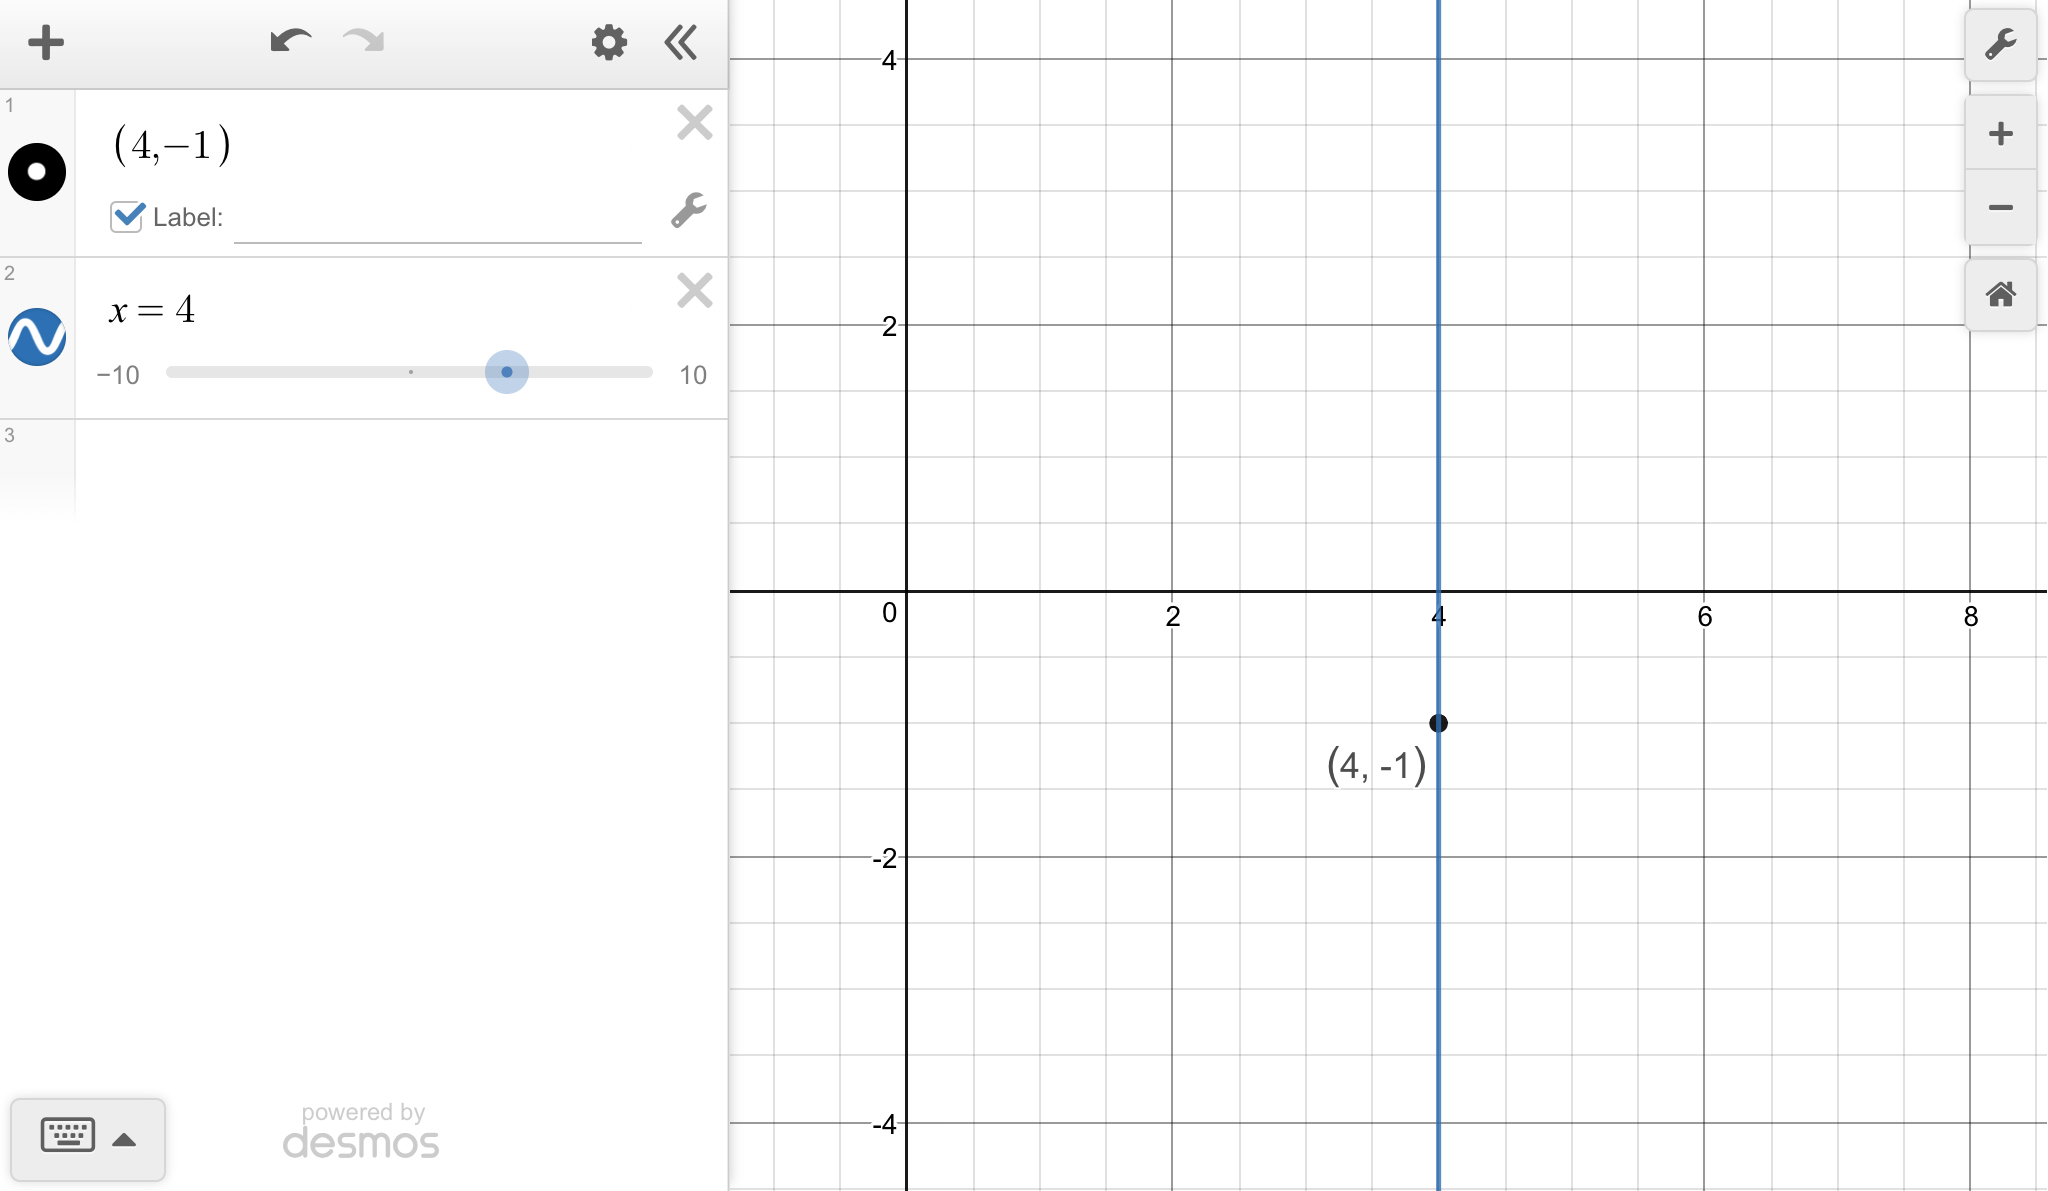Zoom out on the graph

[2000, 208]
